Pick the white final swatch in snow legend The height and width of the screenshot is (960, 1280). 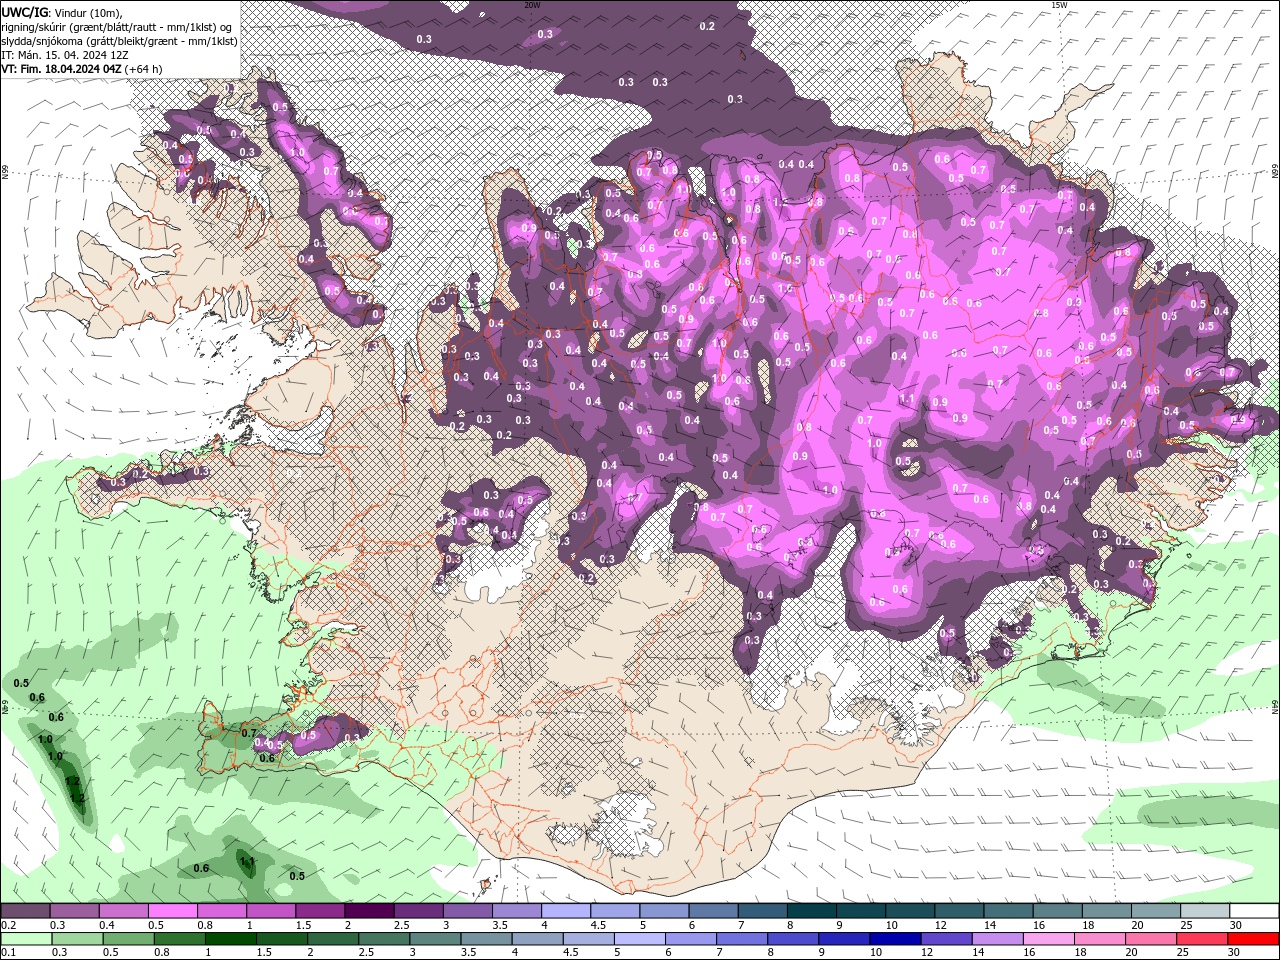coord(1253,911)
